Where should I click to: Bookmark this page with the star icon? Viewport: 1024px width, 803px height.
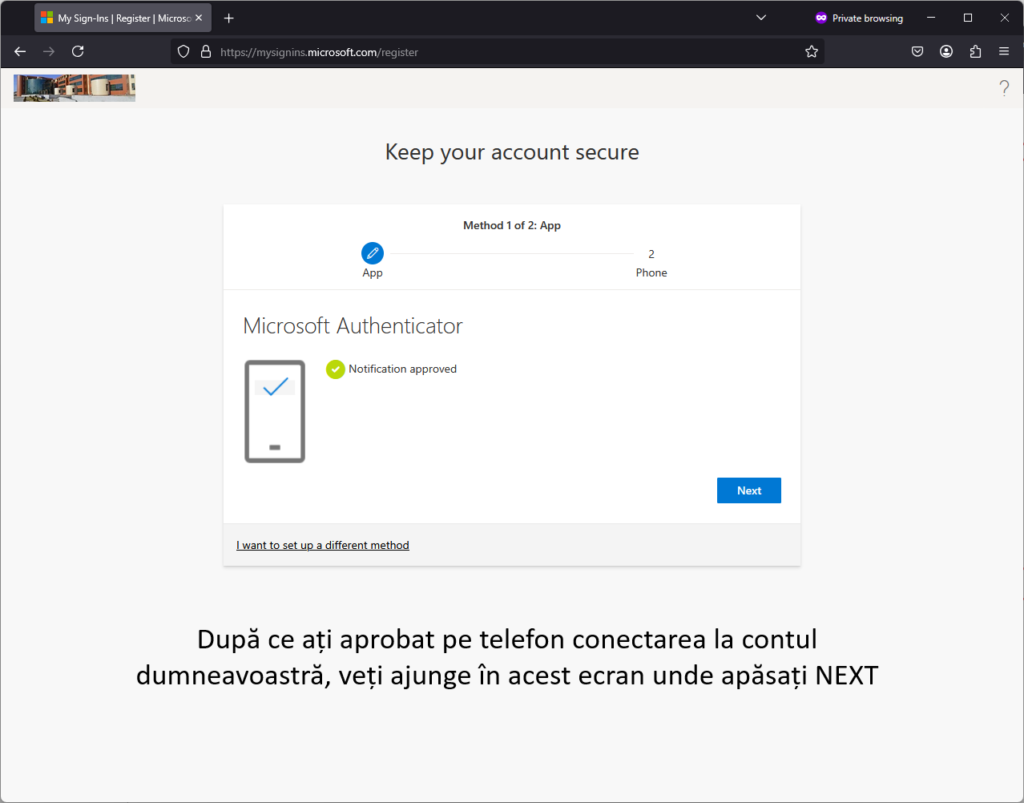pyautogui.click(x=811, y=52)
